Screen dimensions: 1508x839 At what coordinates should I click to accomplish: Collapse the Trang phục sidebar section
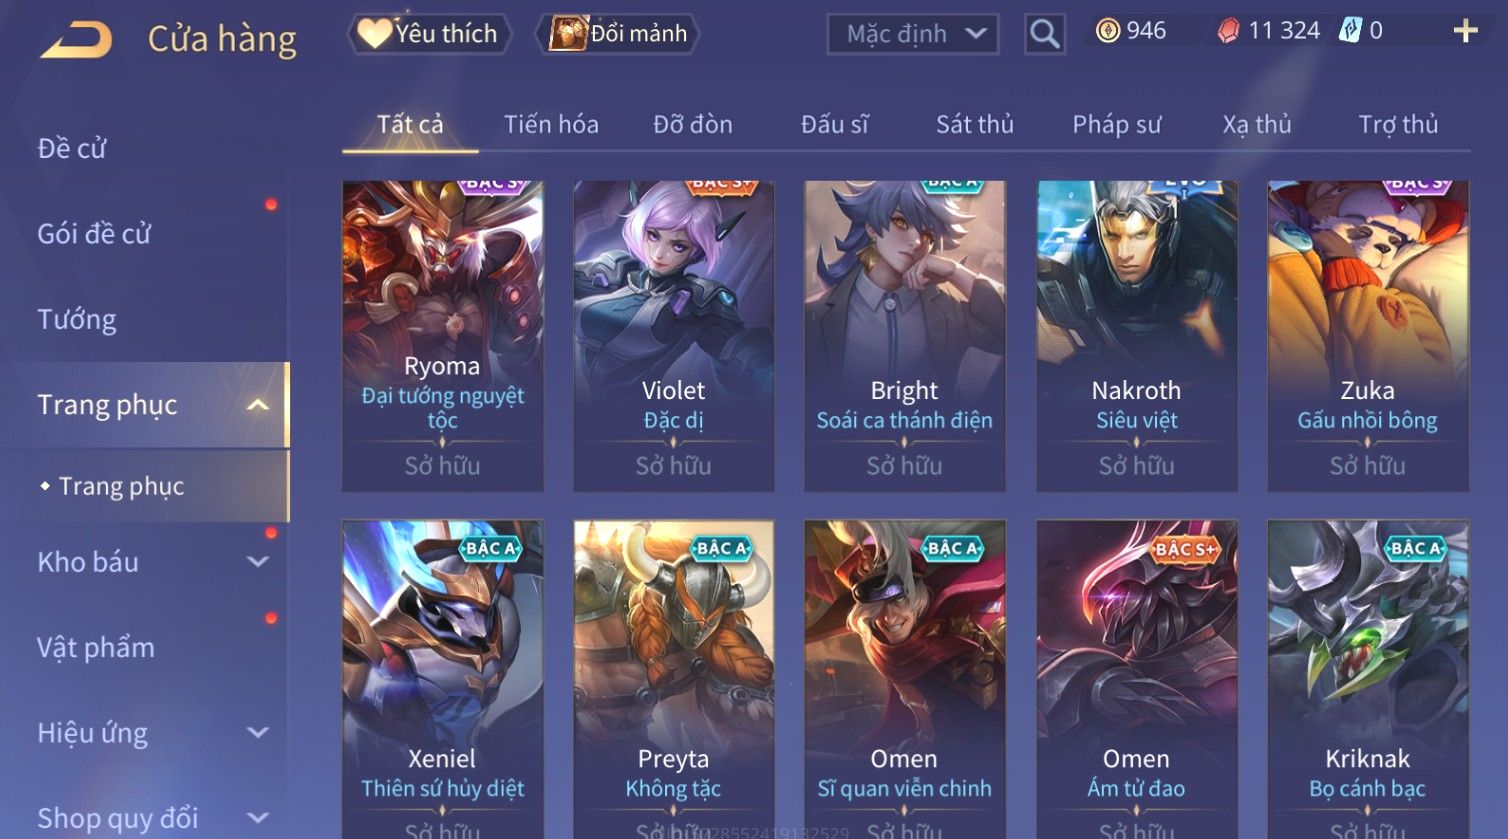point(258,405)
